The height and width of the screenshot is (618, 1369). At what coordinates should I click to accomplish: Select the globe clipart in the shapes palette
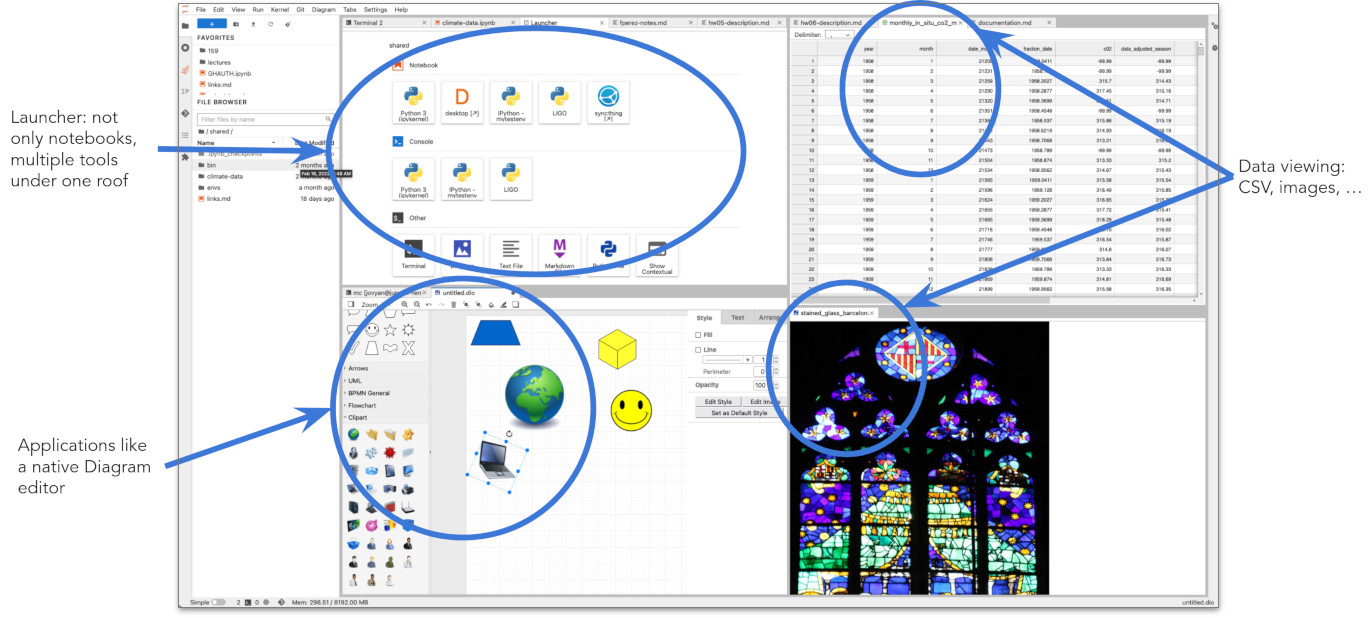click(353, 434)
